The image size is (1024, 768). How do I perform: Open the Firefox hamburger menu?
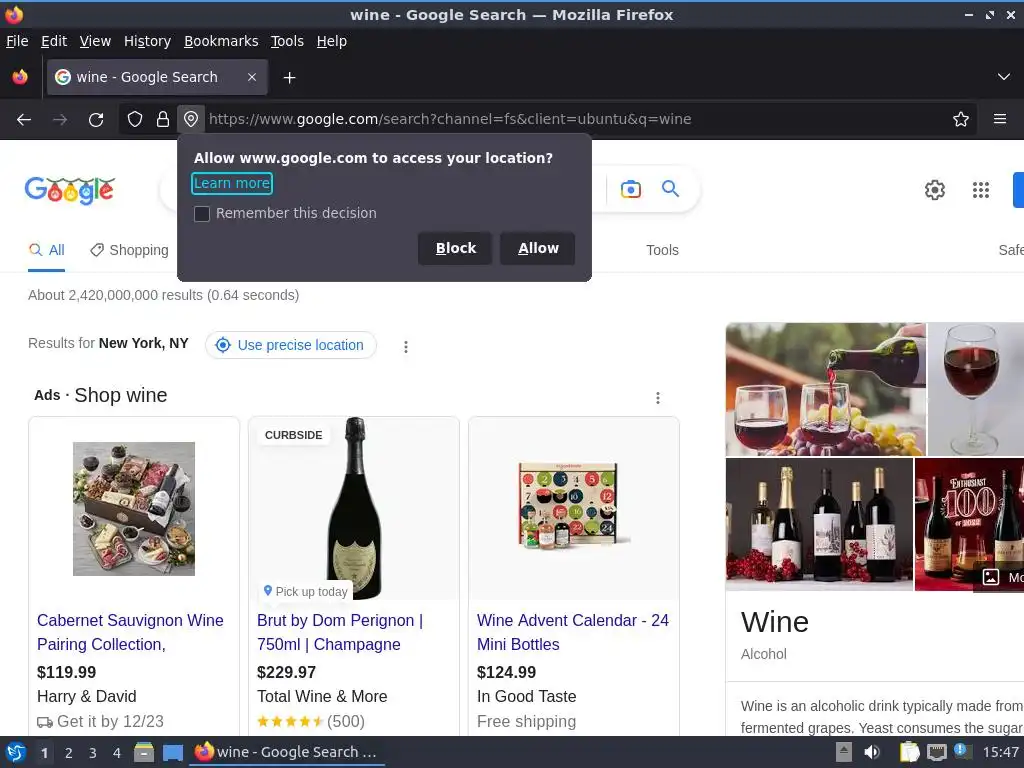tap(1000, 119)
